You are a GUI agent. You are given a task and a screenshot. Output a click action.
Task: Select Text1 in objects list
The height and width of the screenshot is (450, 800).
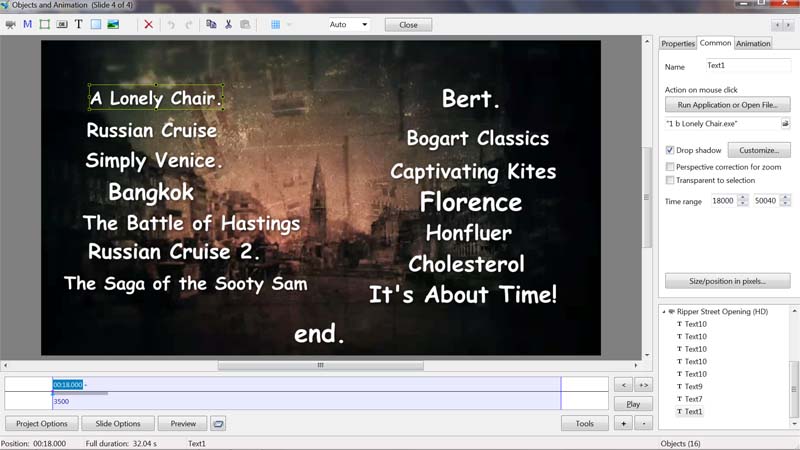tap(693, 411)
